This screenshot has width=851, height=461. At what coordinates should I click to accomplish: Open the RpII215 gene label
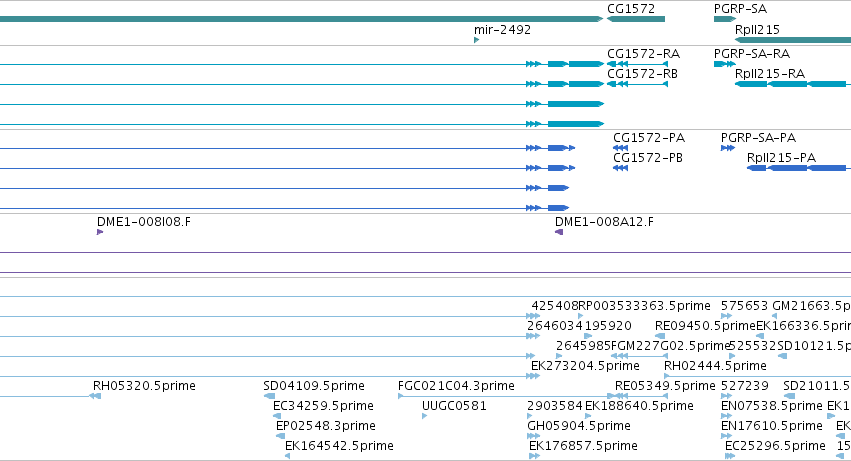click(757, 30)
